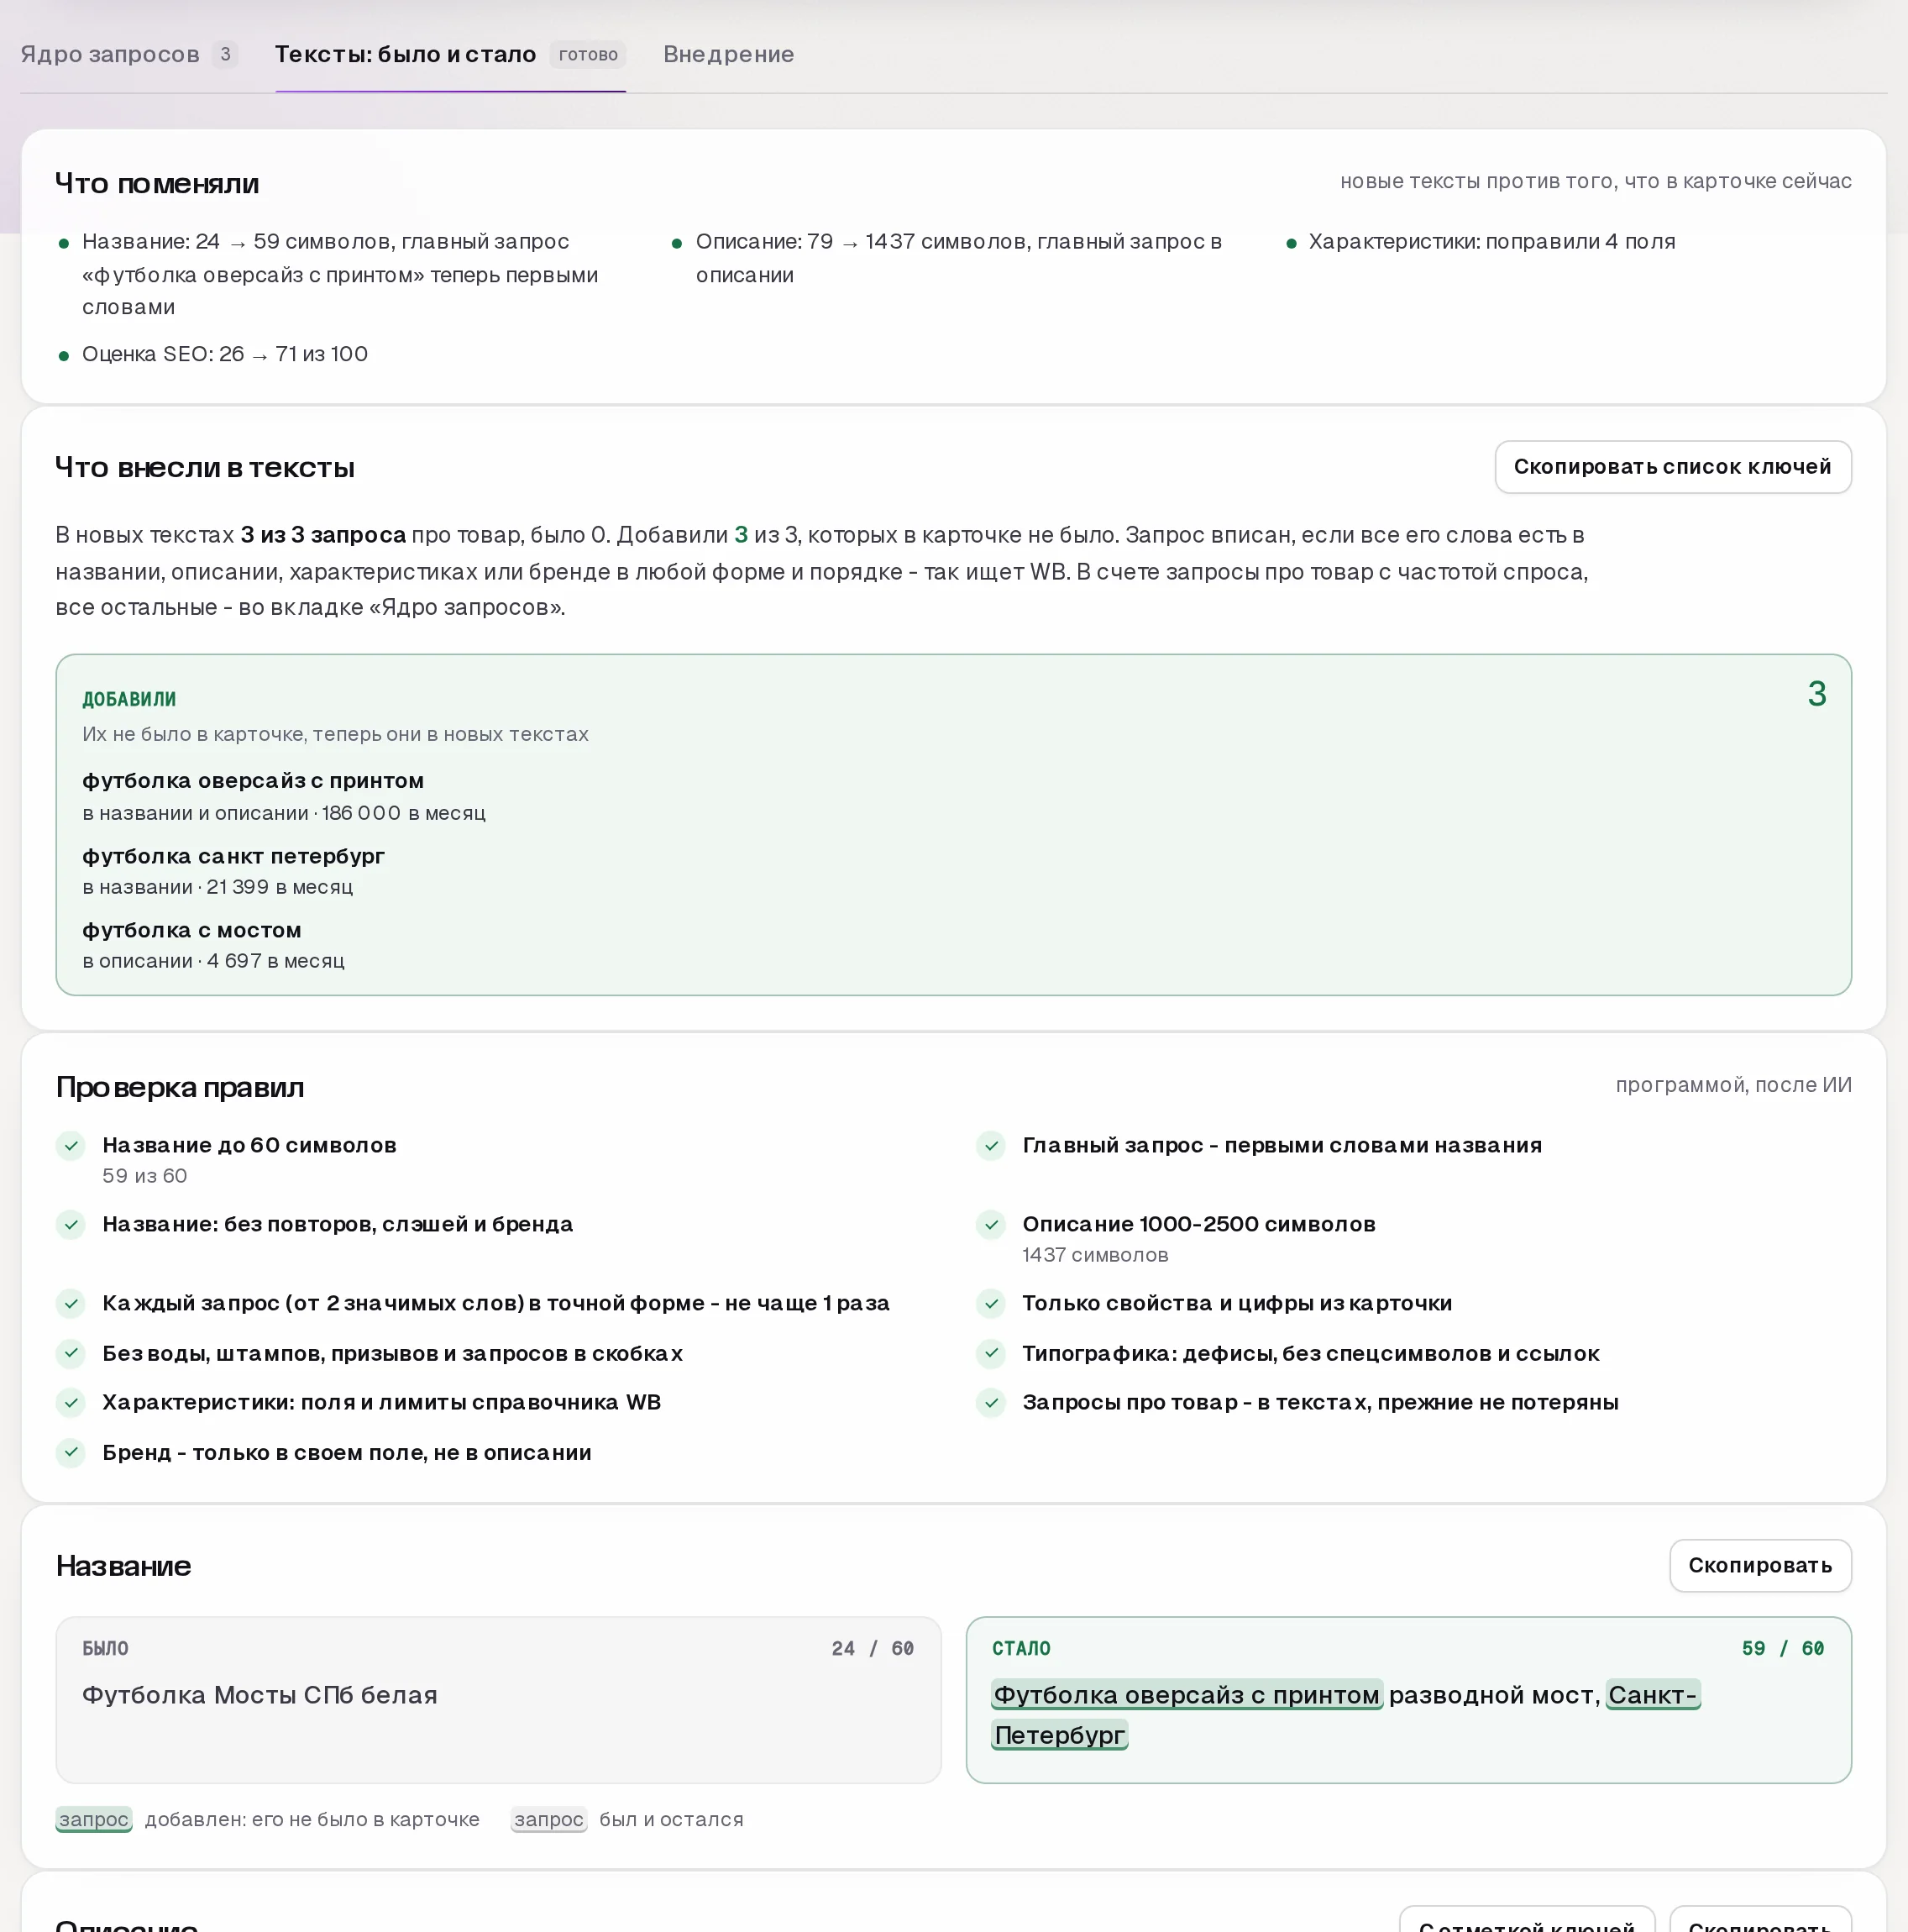Click the grey запрос legend chip for был и остался

tap(549, 1819)
